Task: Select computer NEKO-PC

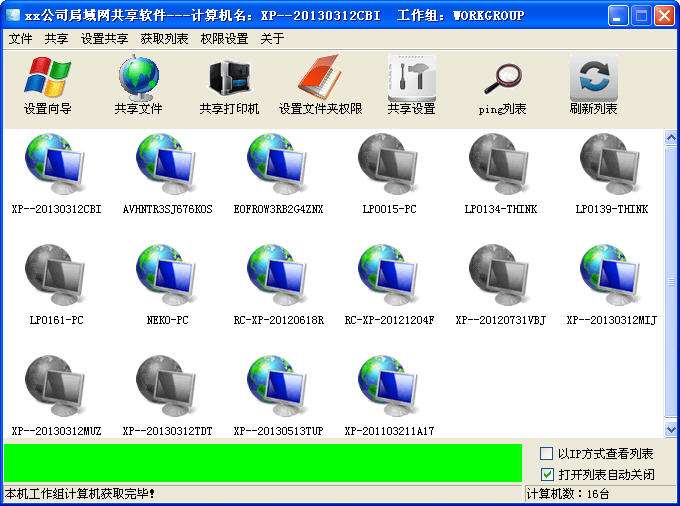Action: pos(167,285)
